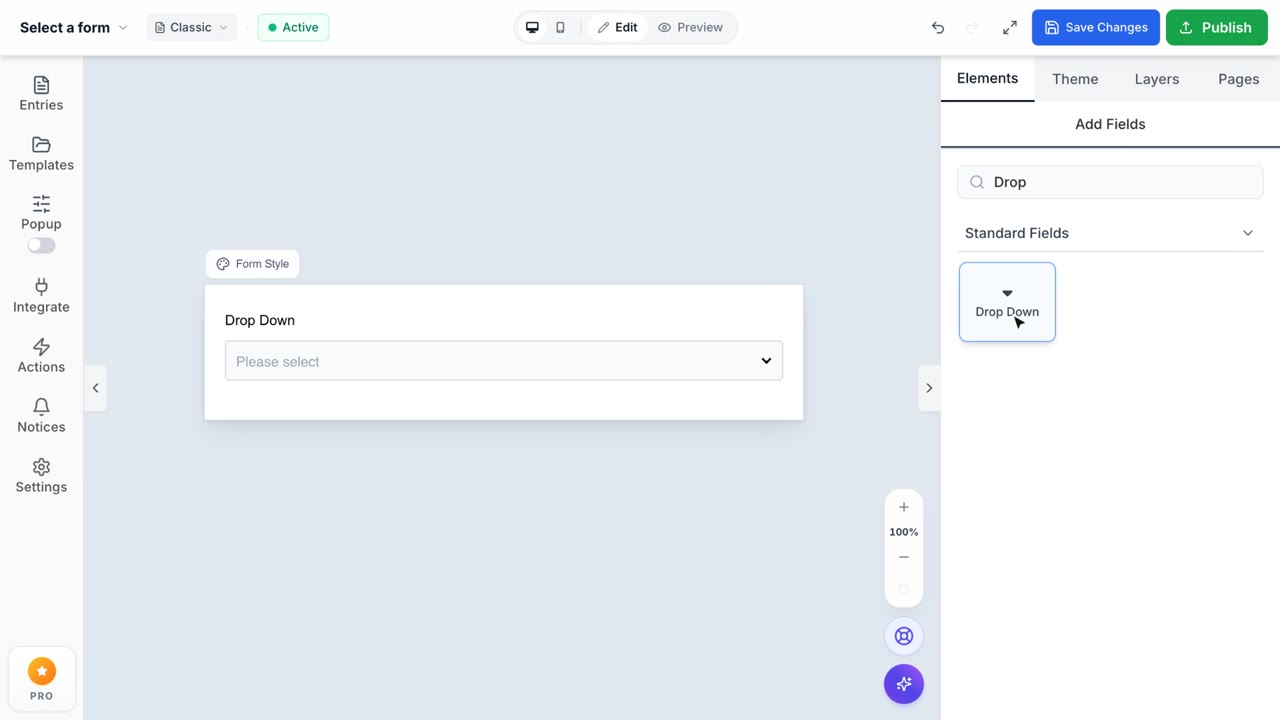Zoom out the canvas
Image resolution: width=1280 pixels, height=720 pixels.
(x=904, y=557)
